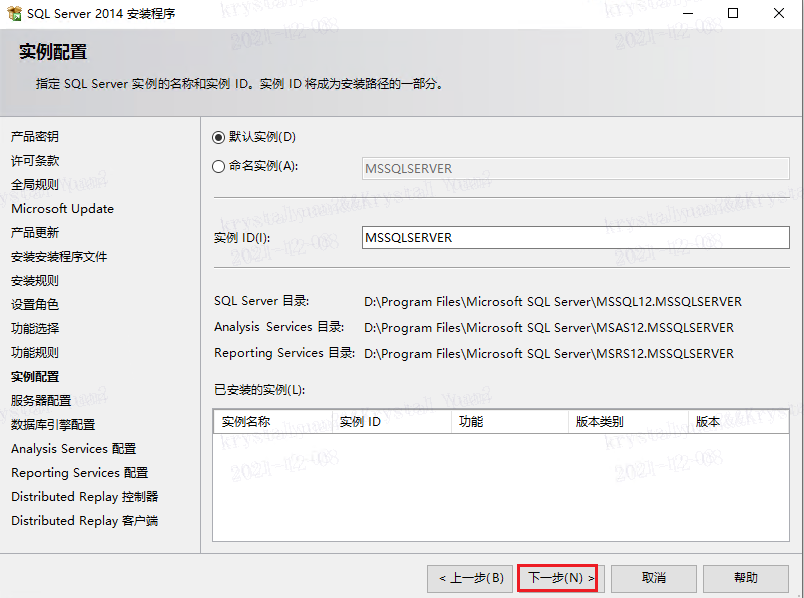804x598 pixels.
Task: Click the Analysis Services 目录 label
Action: click(x=279, y=327)
